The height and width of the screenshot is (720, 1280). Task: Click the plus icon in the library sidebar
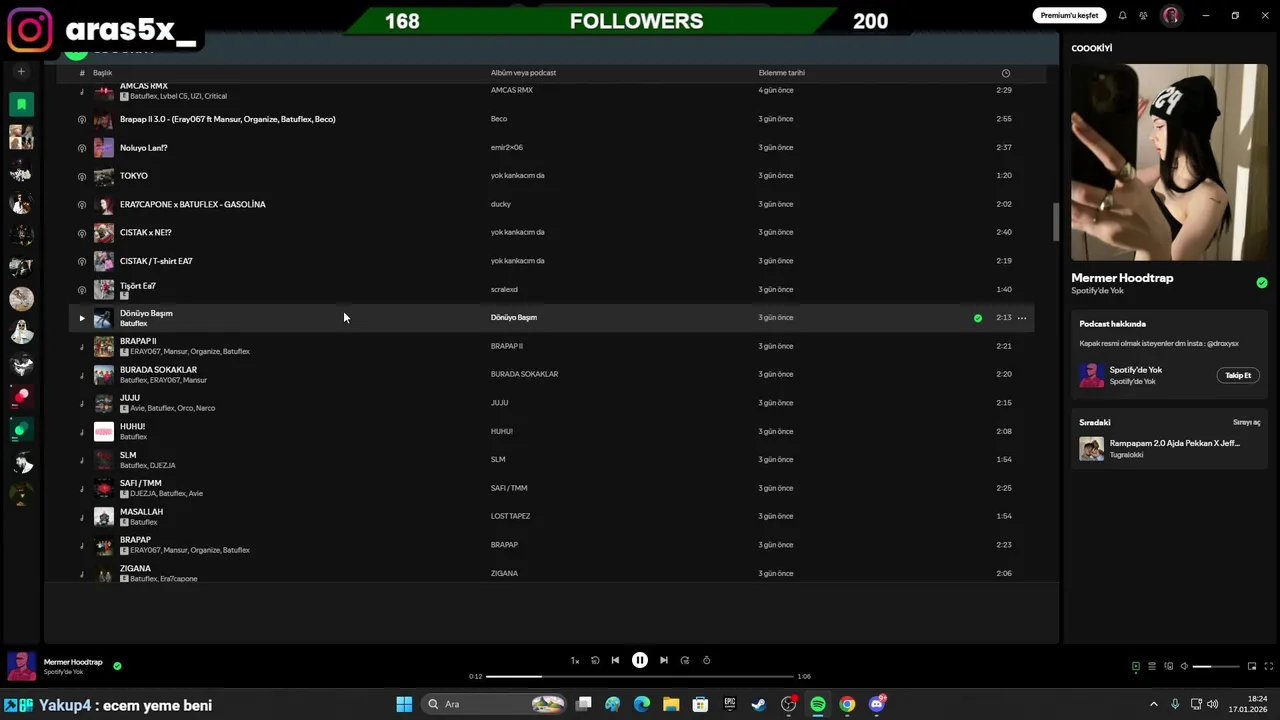[21, 72]
